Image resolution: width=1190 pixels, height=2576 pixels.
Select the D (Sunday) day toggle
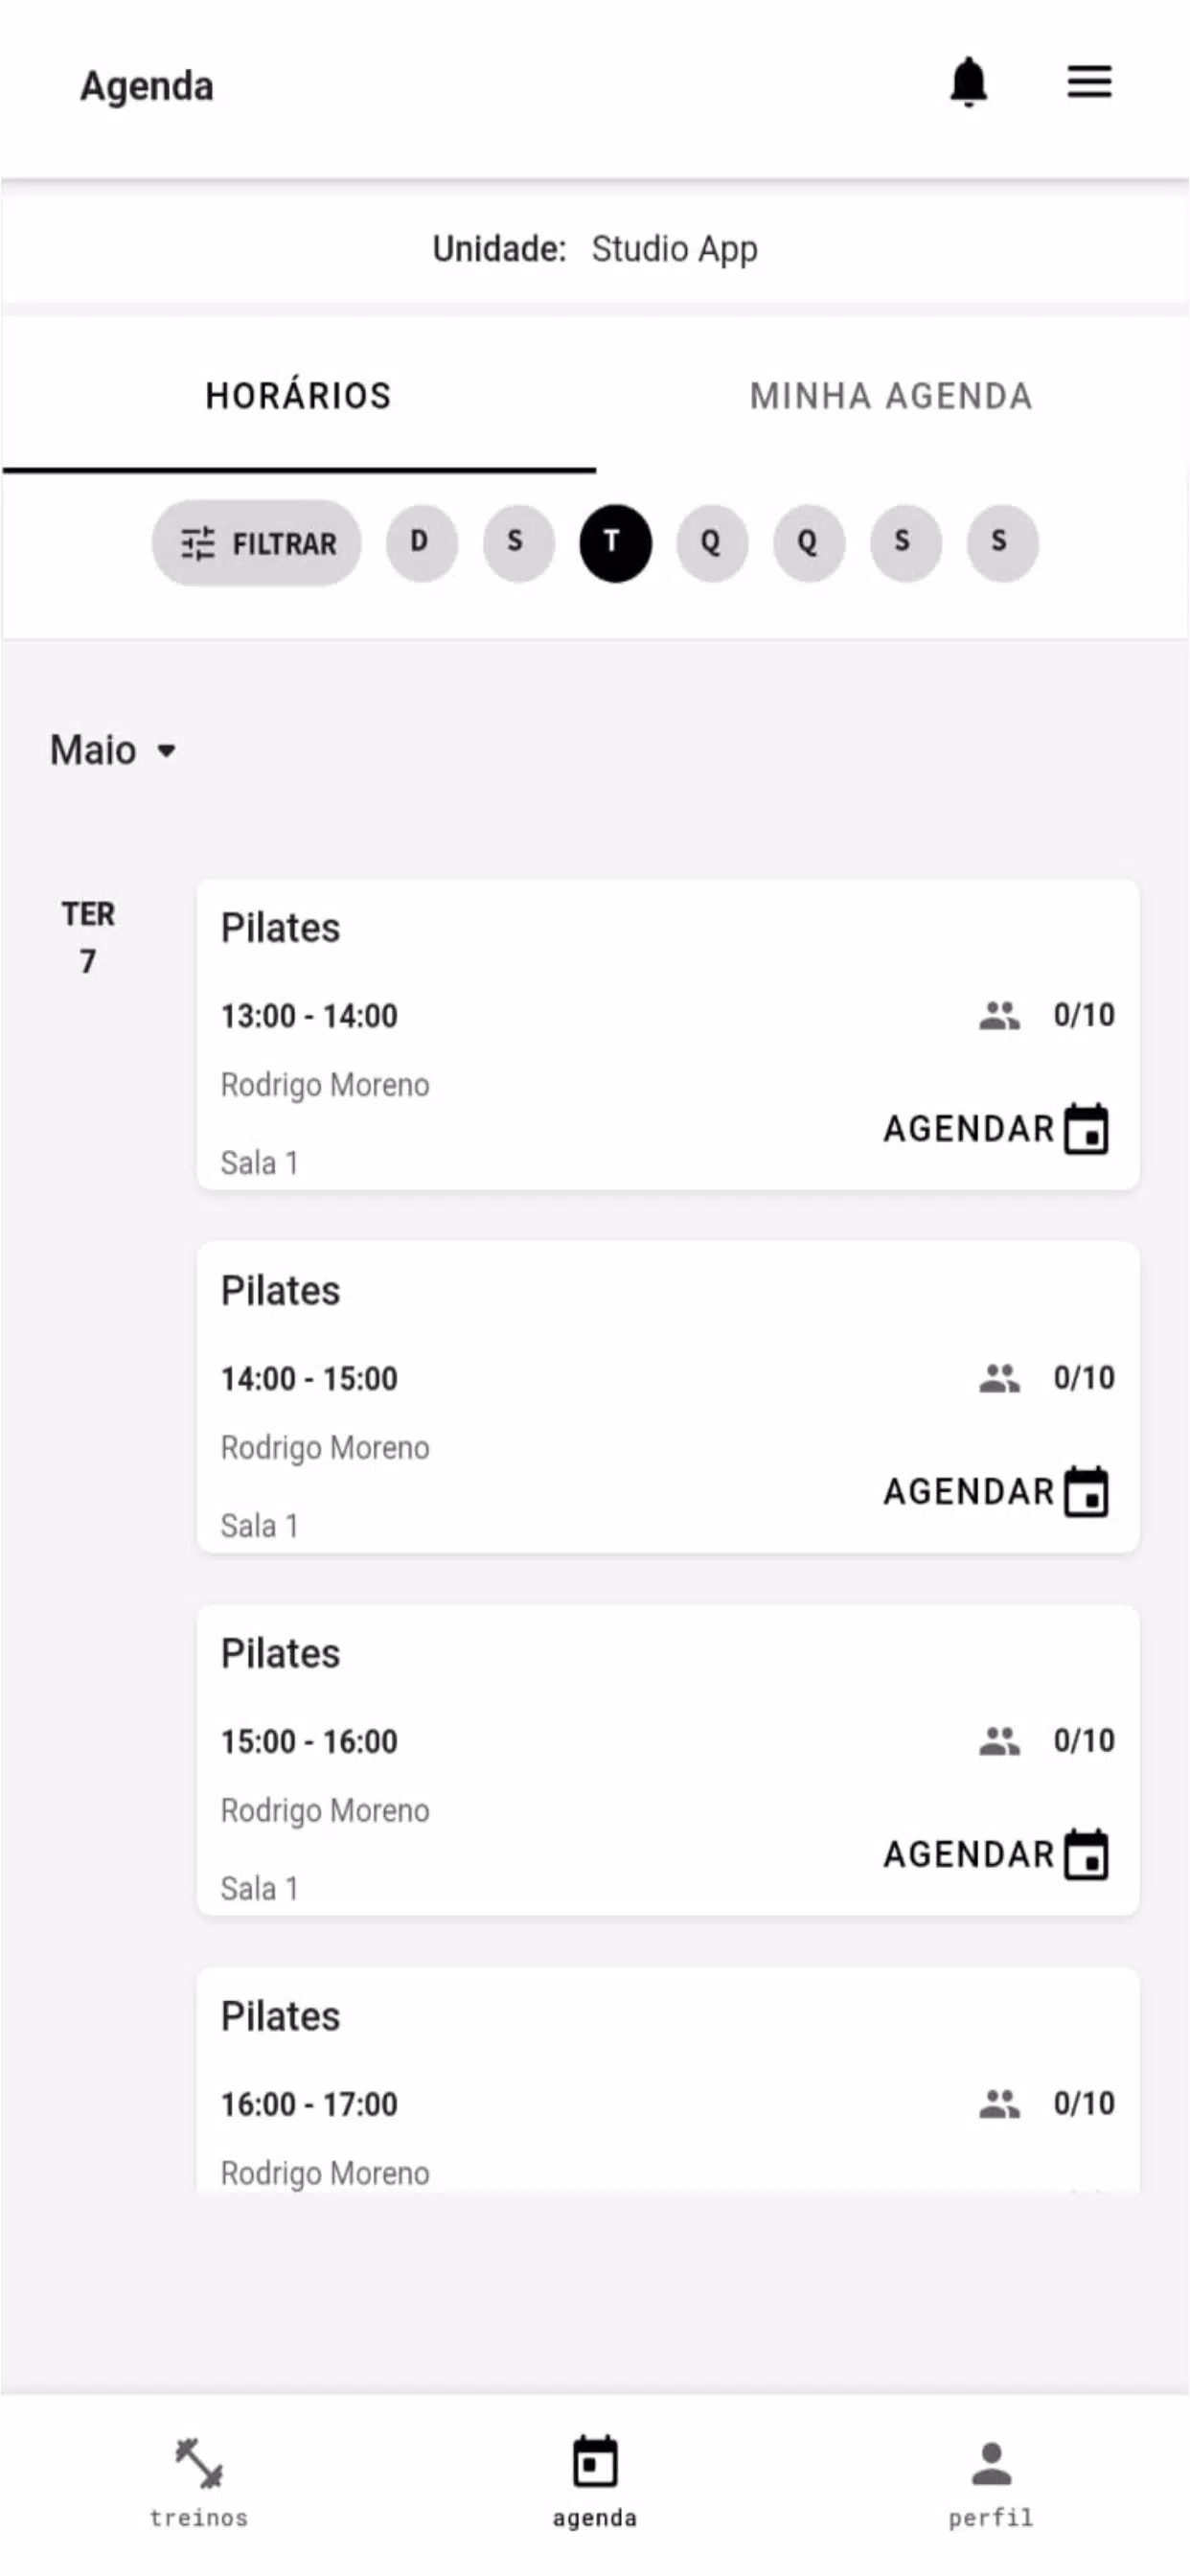tap(421, 543)
